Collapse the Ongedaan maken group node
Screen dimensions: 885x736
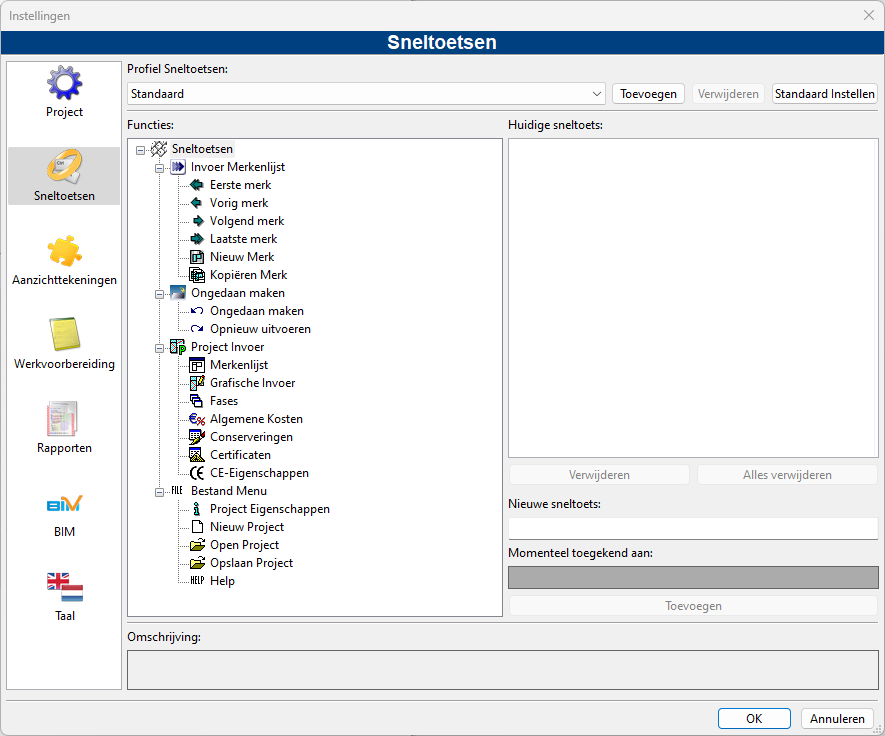(x=159, y=293)
